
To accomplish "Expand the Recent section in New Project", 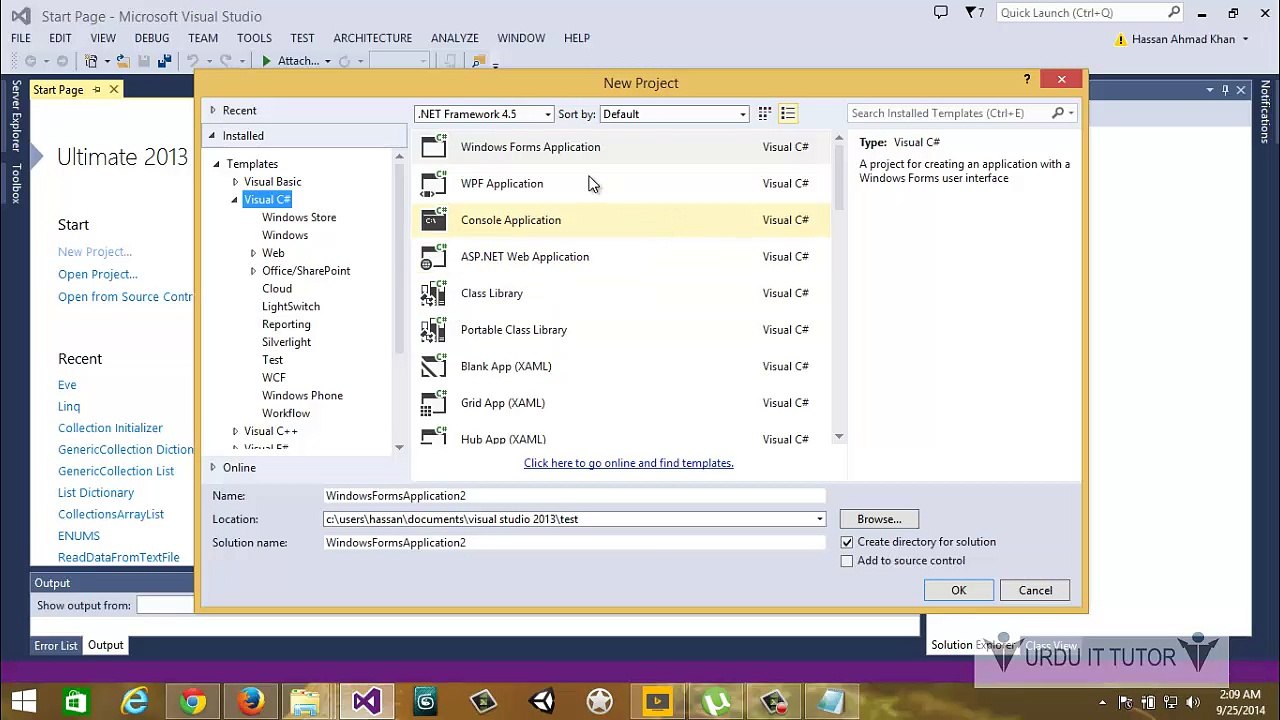I will pos(212,110).
